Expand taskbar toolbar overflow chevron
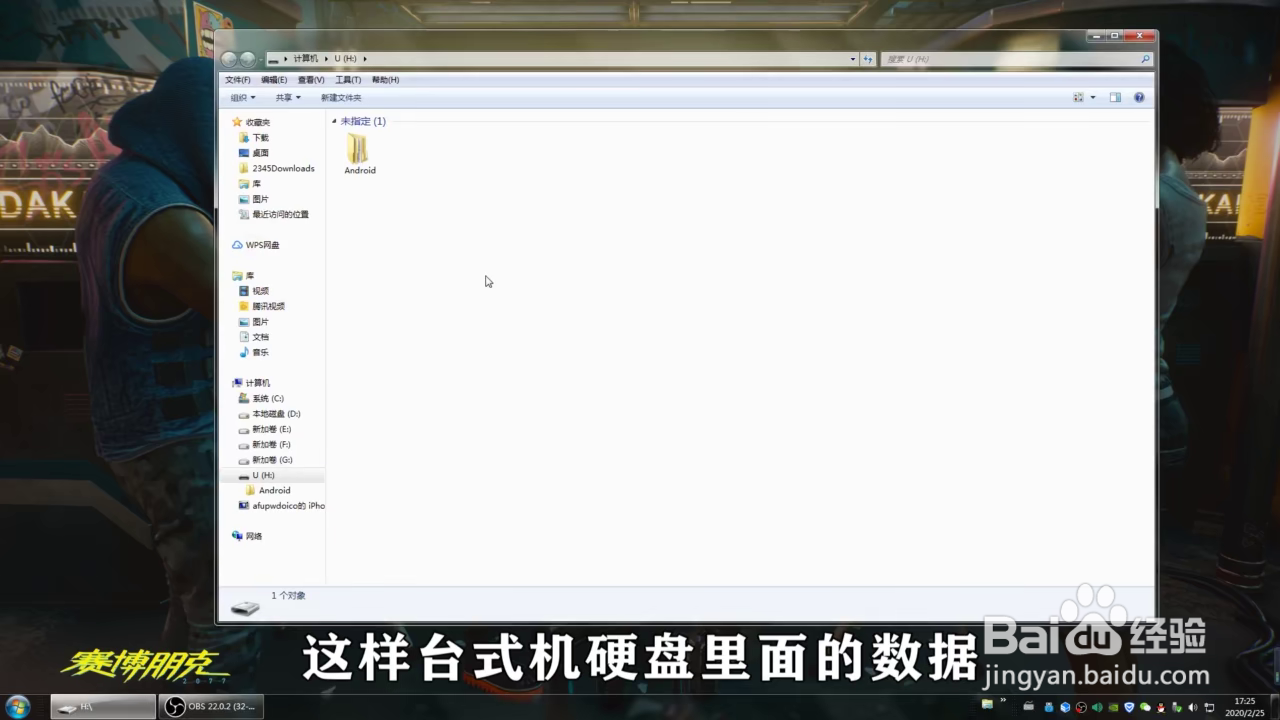 click(x=1003, y=700)
